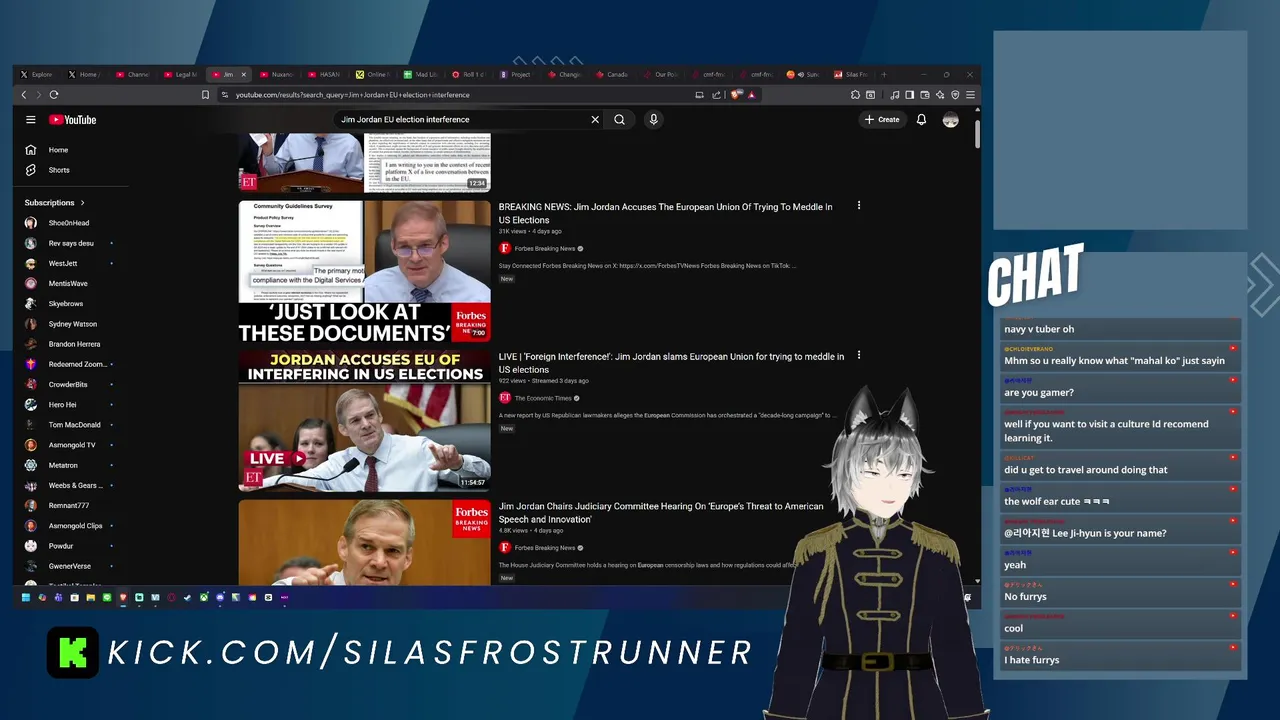This screenshot has height=720, width=1280.
Task: Switch to the Canada tab
Action: click(612, 75)
